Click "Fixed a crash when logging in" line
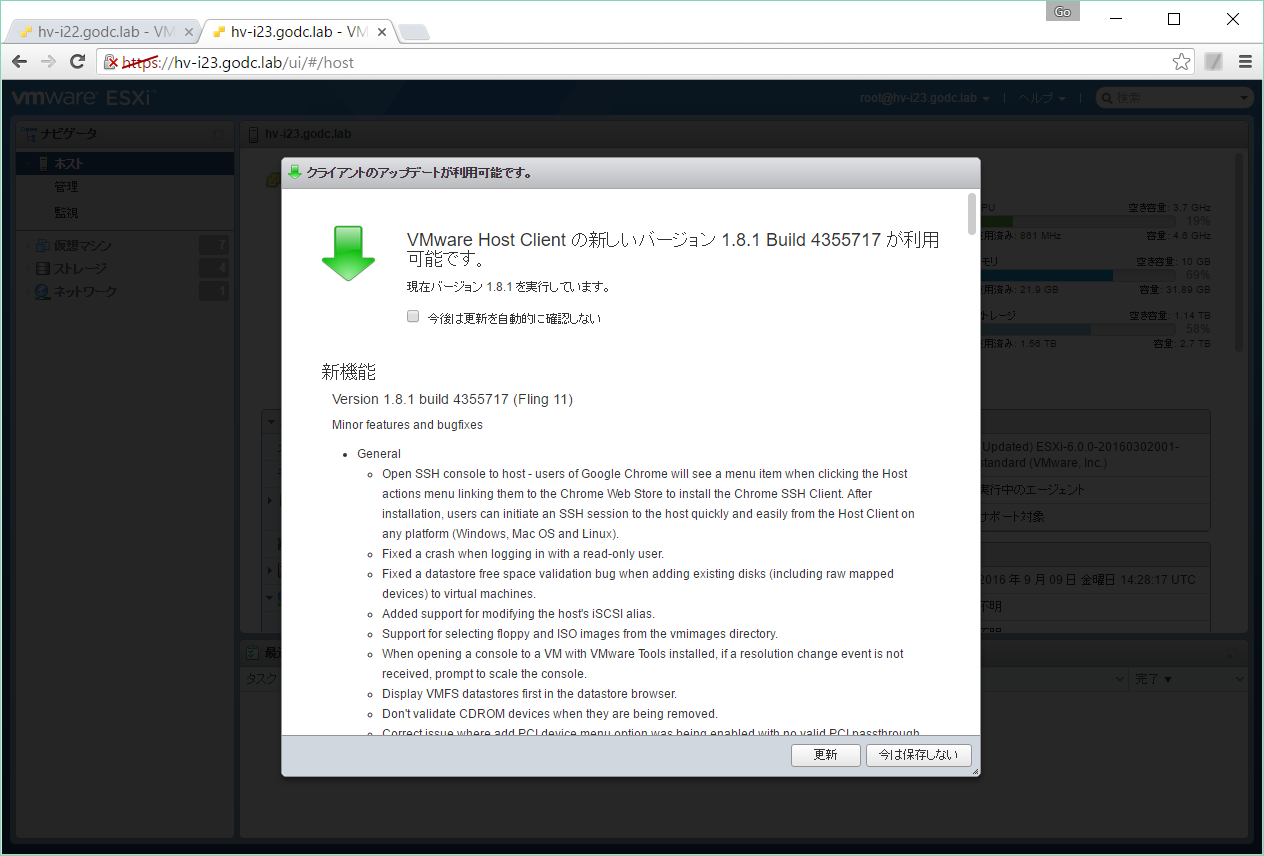 523,554
